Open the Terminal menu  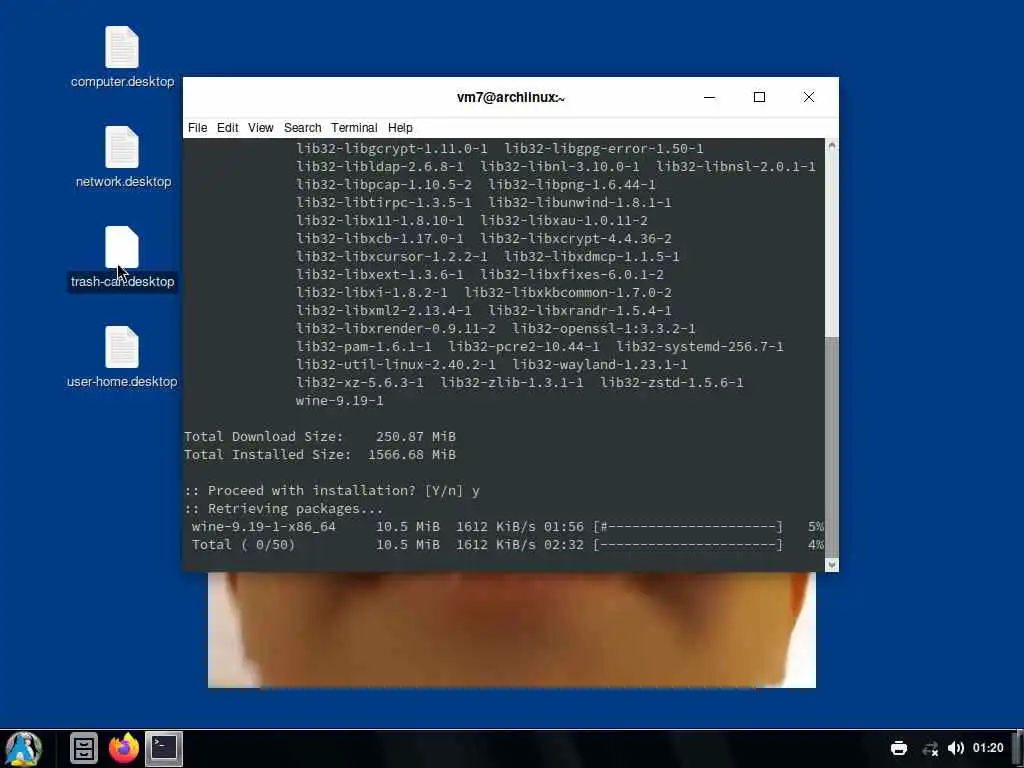click(x=354, y=128)
